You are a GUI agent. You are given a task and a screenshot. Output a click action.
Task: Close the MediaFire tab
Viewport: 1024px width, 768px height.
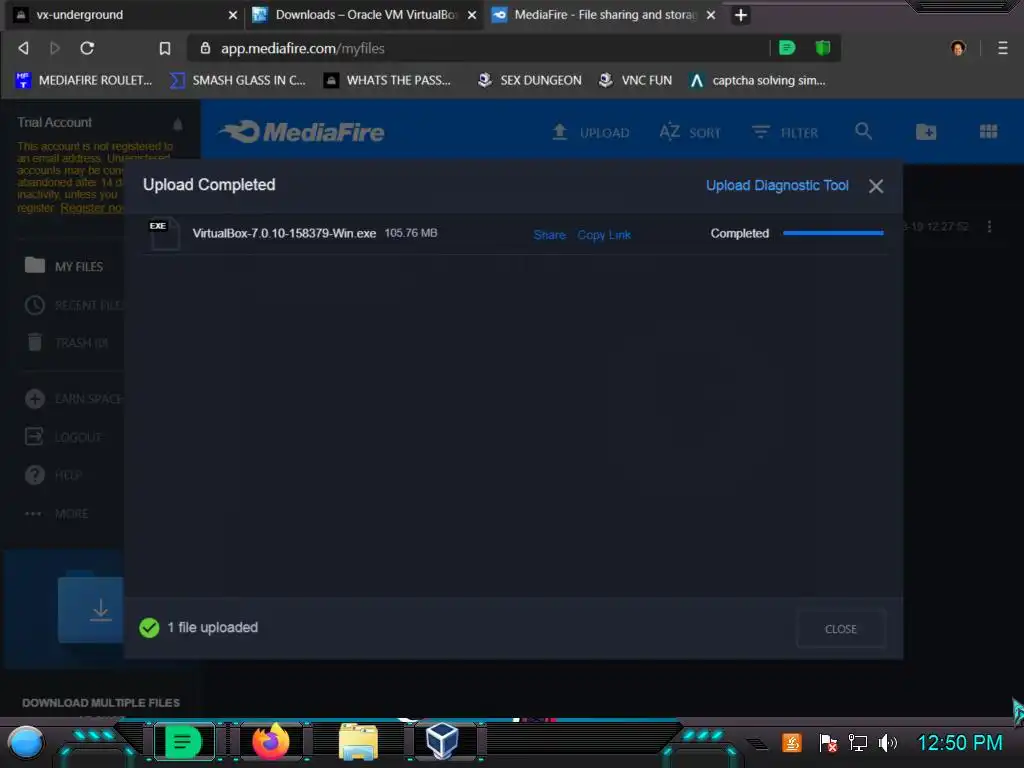[711, 15]
